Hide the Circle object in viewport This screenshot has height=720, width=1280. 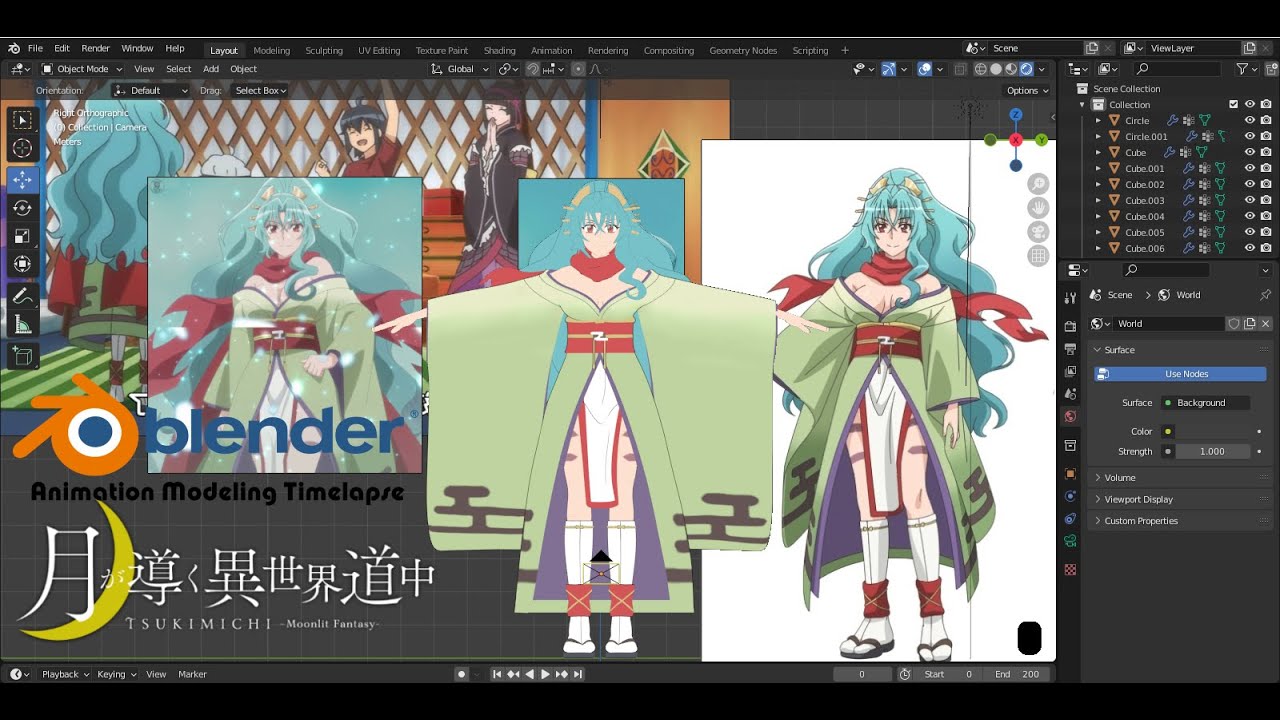[x=1249, y=120]
